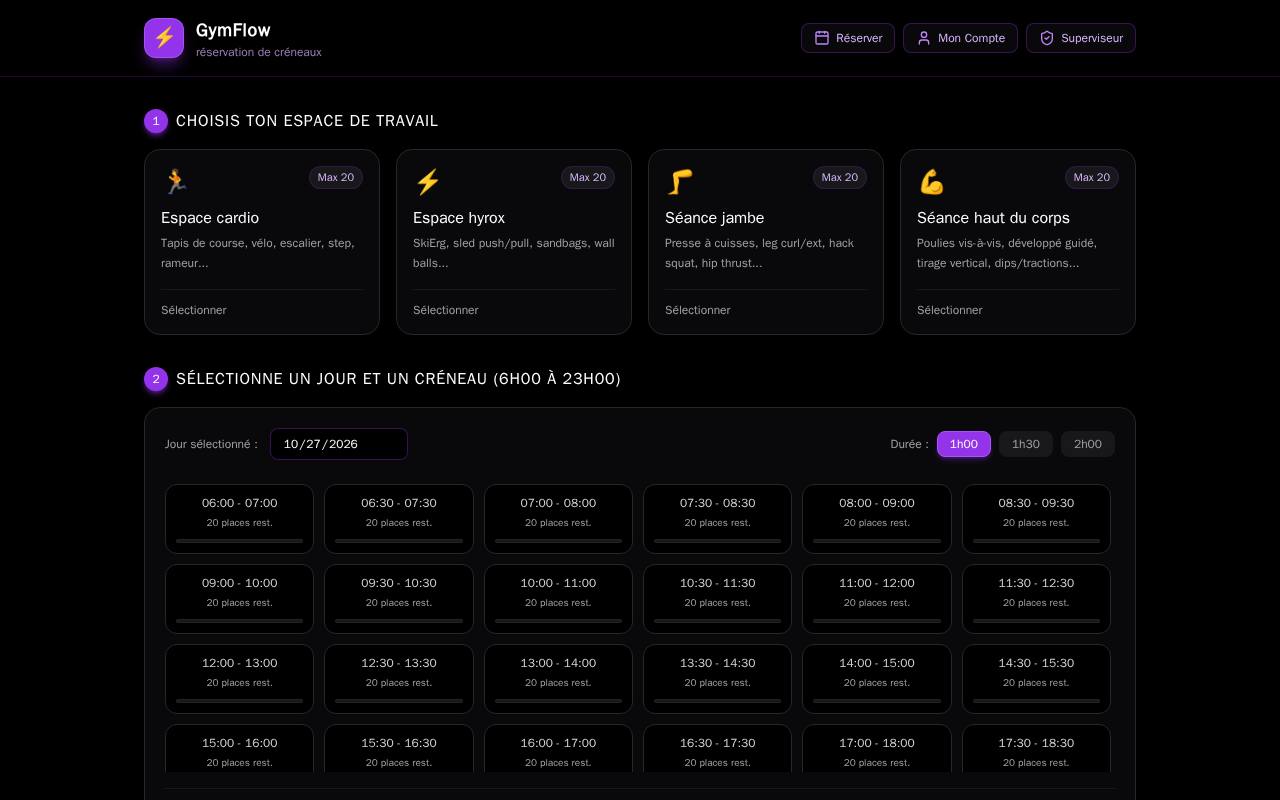This screenshot has width=1280, height=800.
Task: Pick the 09:00 - 10:00 slot
Action: pos(239,599)
